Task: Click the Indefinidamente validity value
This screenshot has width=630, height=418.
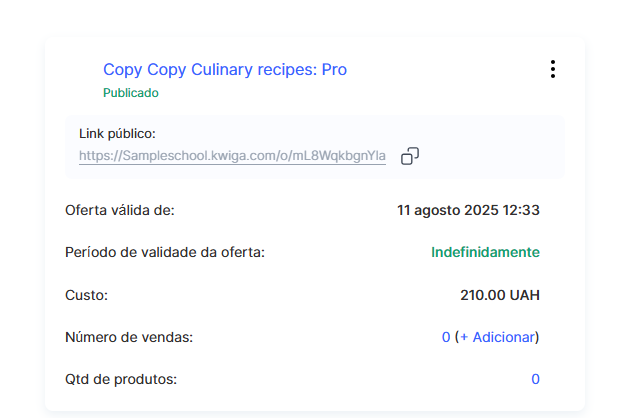Action: tap(485, 252)
